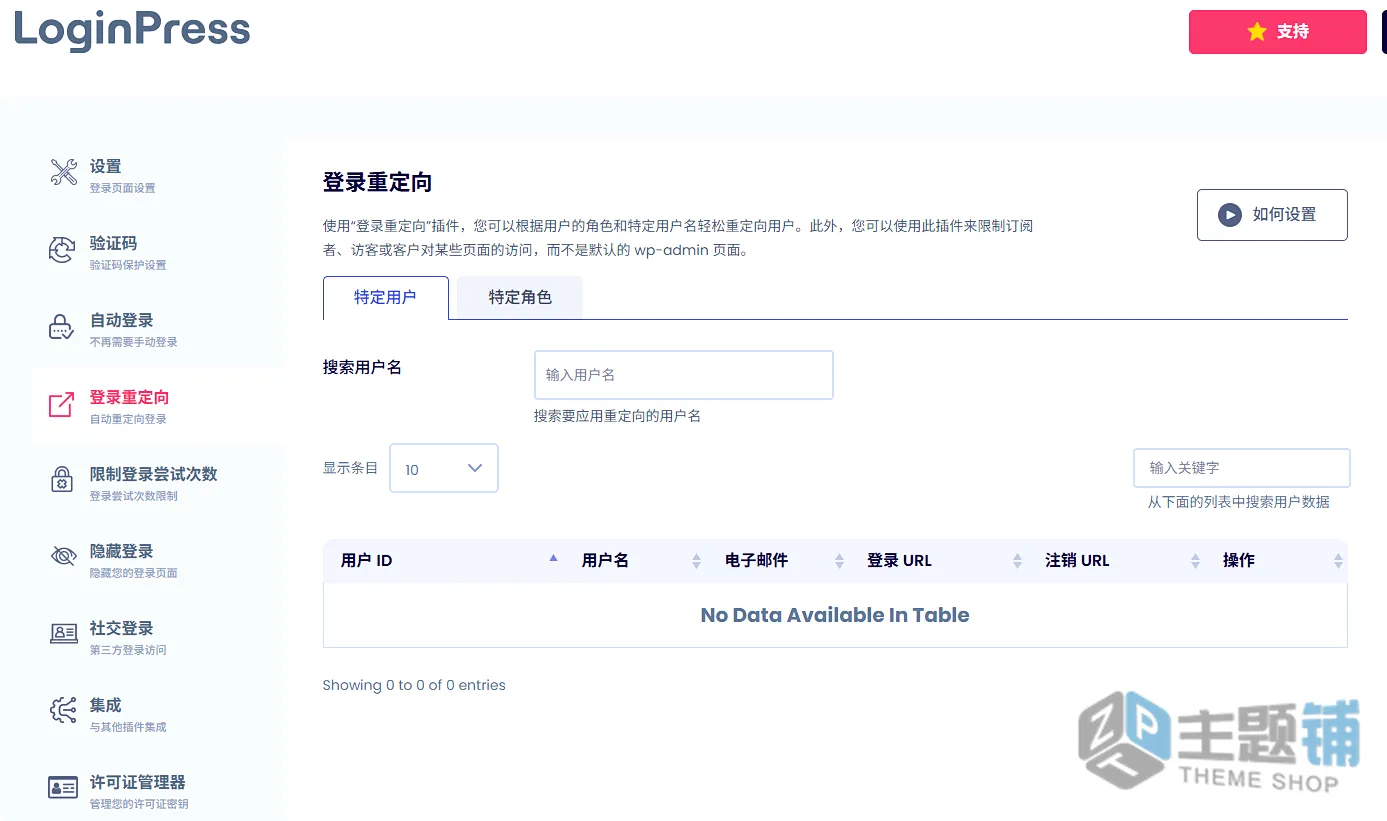The image size is (1387, 821).
Task: Open 集成 in the sidebar menu
Action: point(157,713)
